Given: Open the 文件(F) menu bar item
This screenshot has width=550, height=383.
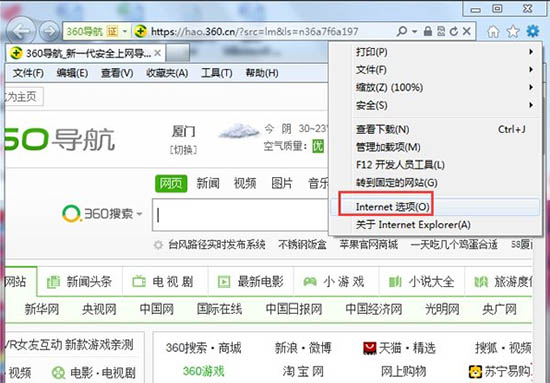Looking at the screenshot, I should (28, 73).
